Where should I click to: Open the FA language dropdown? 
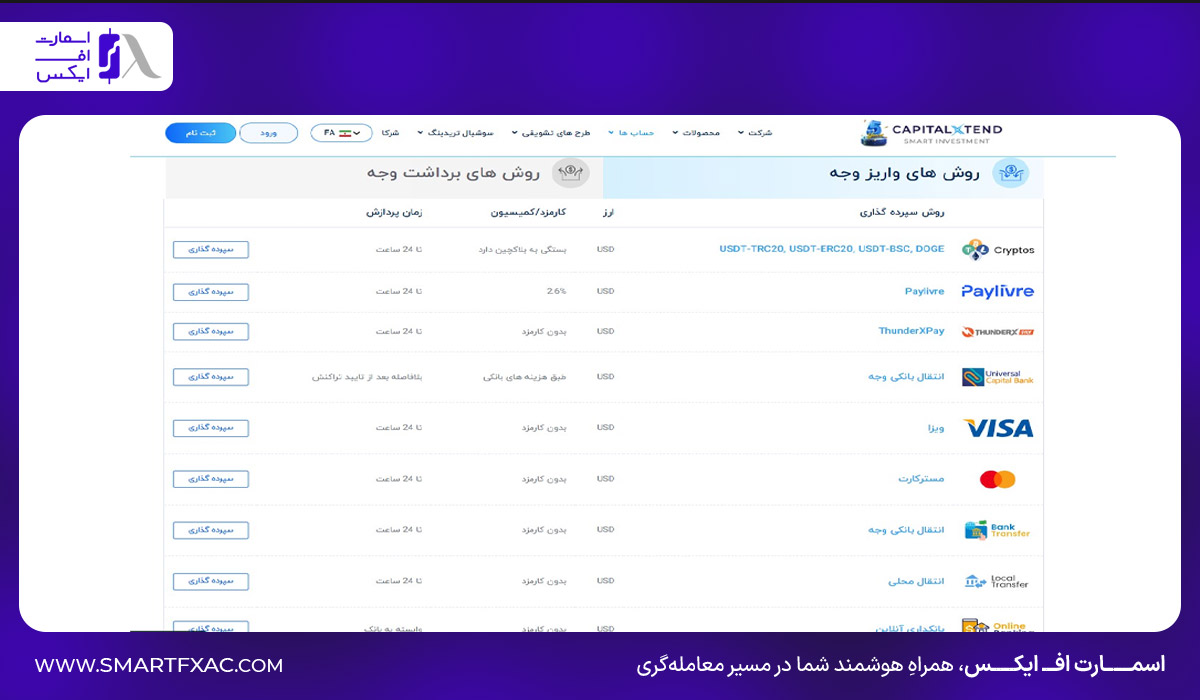(x=341, y=133)
